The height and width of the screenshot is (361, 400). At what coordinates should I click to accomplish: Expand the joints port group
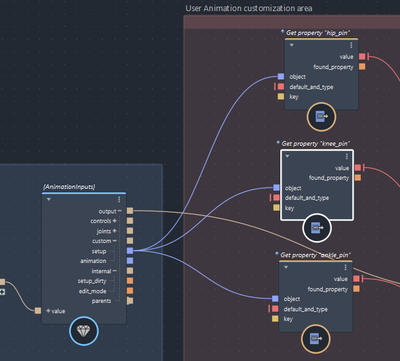click(114, 231)
